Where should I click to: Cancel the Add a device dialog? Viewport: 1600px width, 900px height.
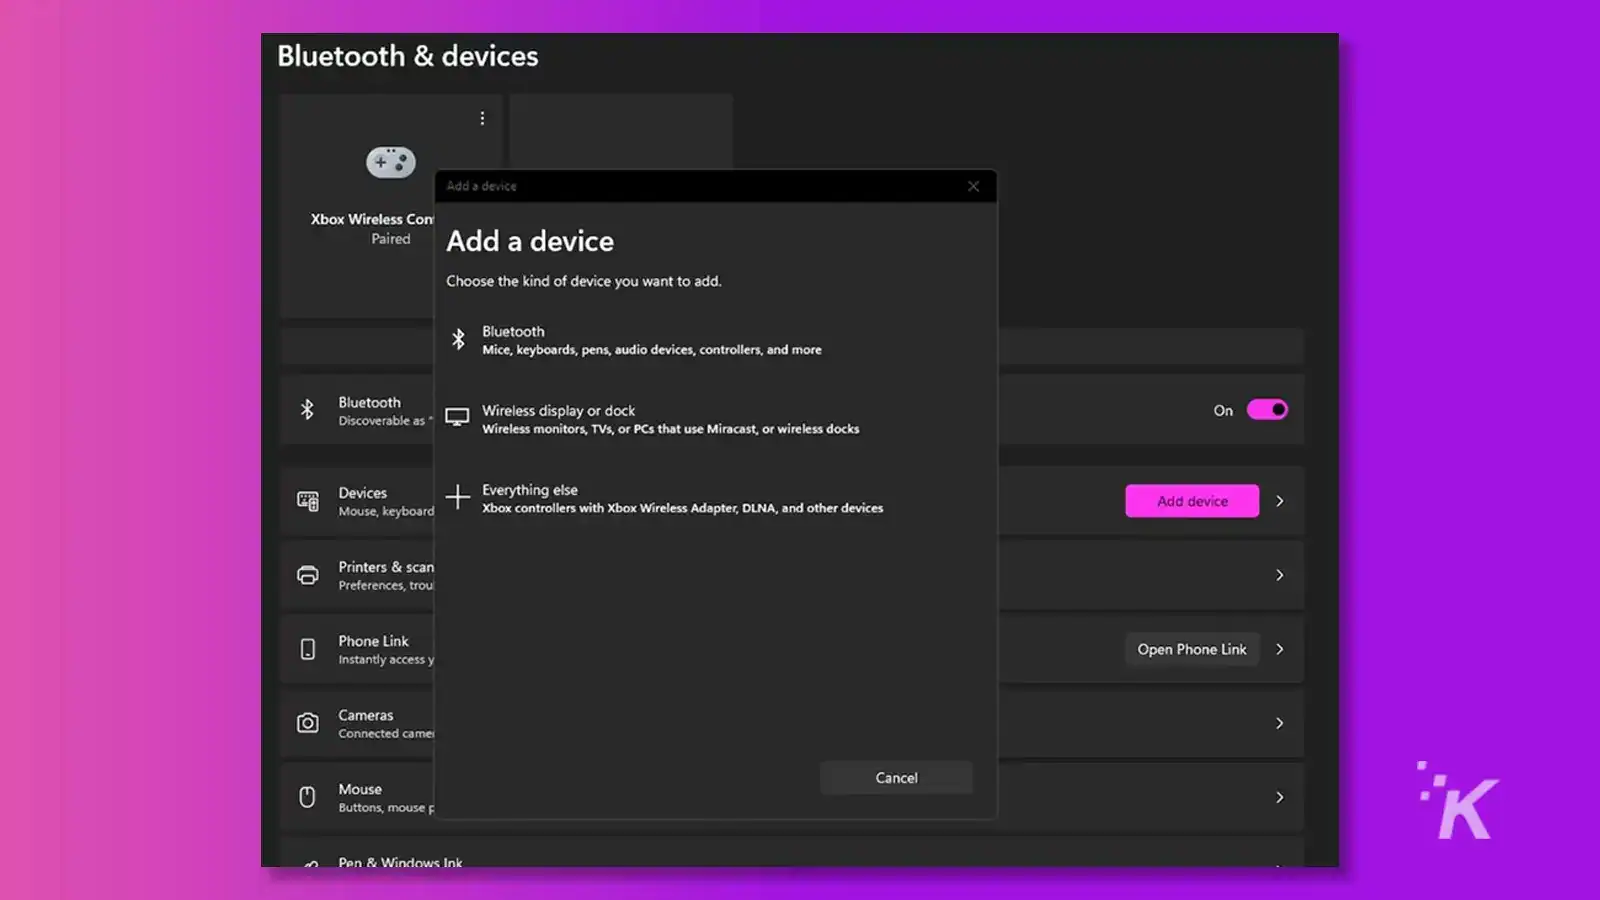[x=896, y=778]
